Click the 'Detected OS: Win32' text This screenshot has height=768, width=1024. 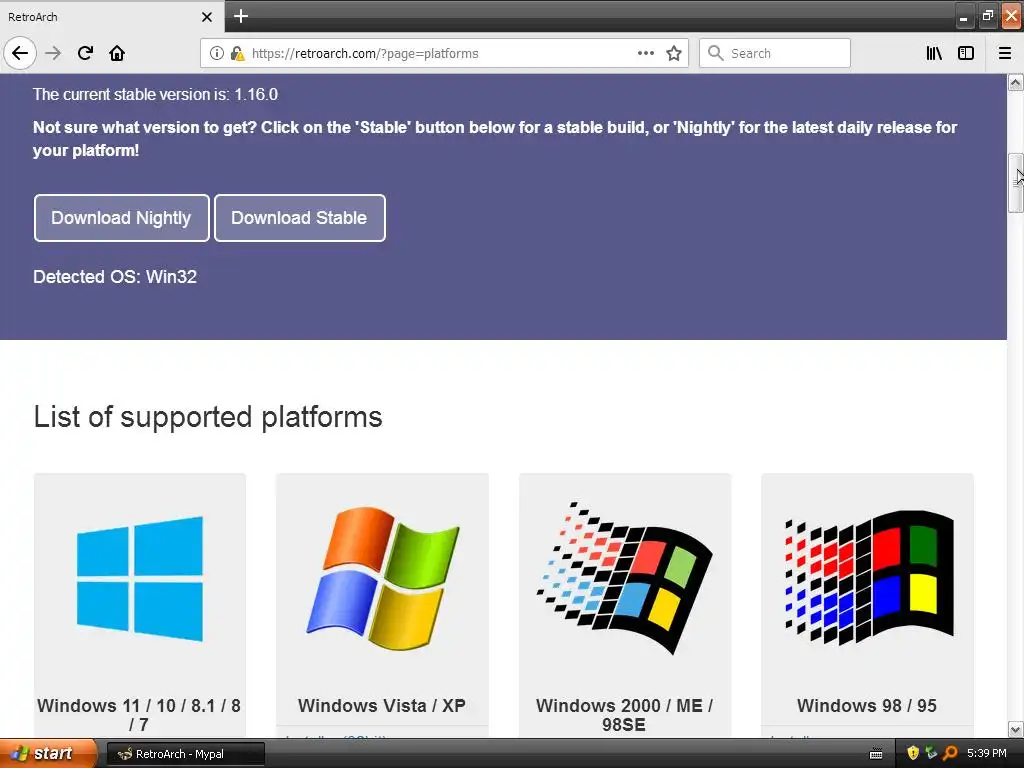115,277
